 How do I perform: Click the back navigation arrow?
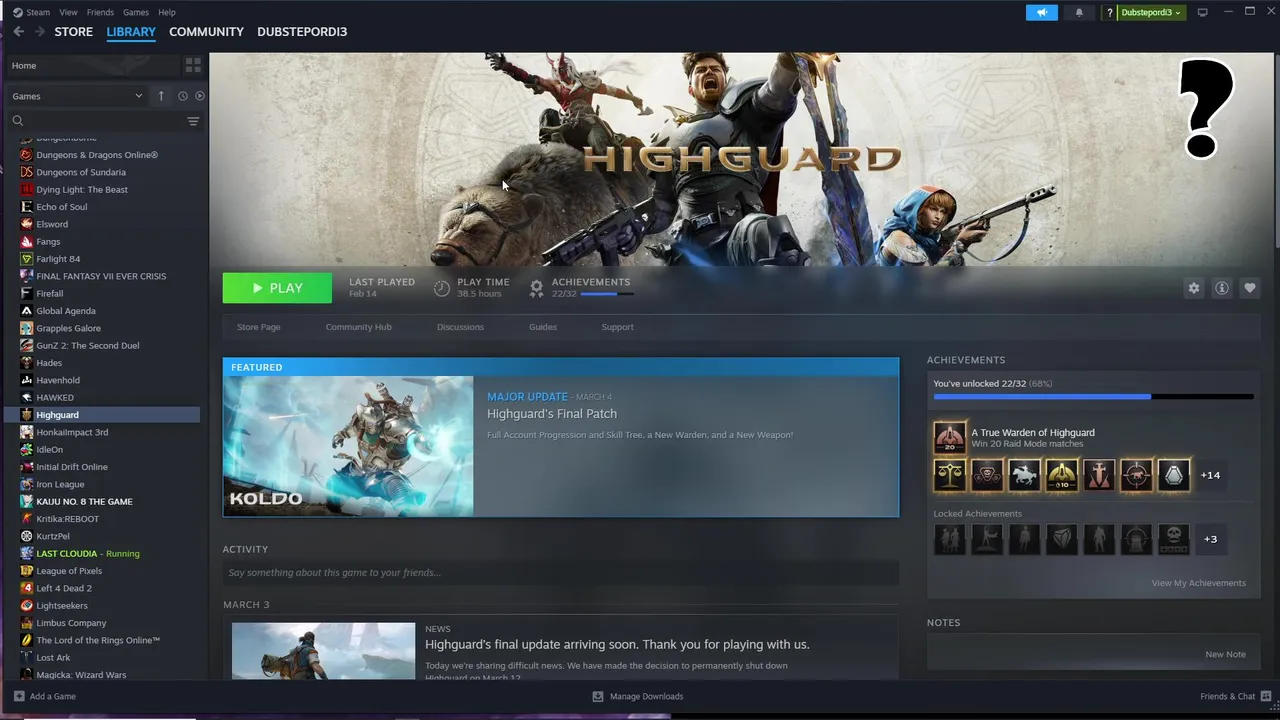pyautogui.click(x=18, y=32)
